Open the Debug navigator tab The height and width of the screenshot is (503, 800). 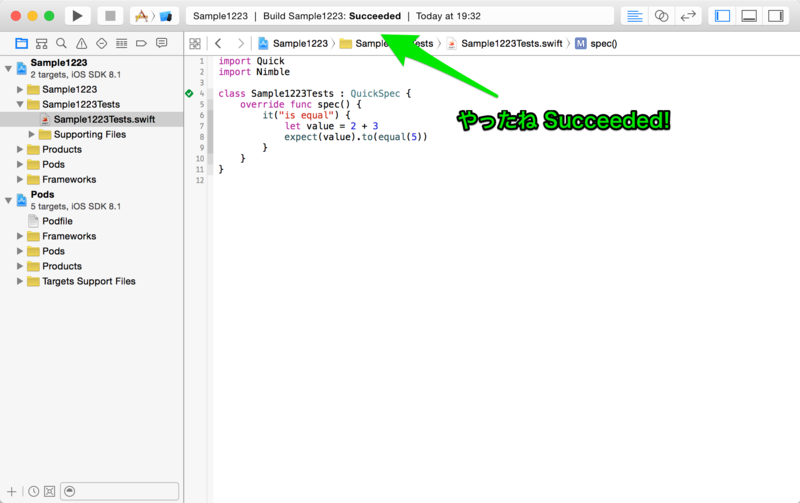pos(121,43)
